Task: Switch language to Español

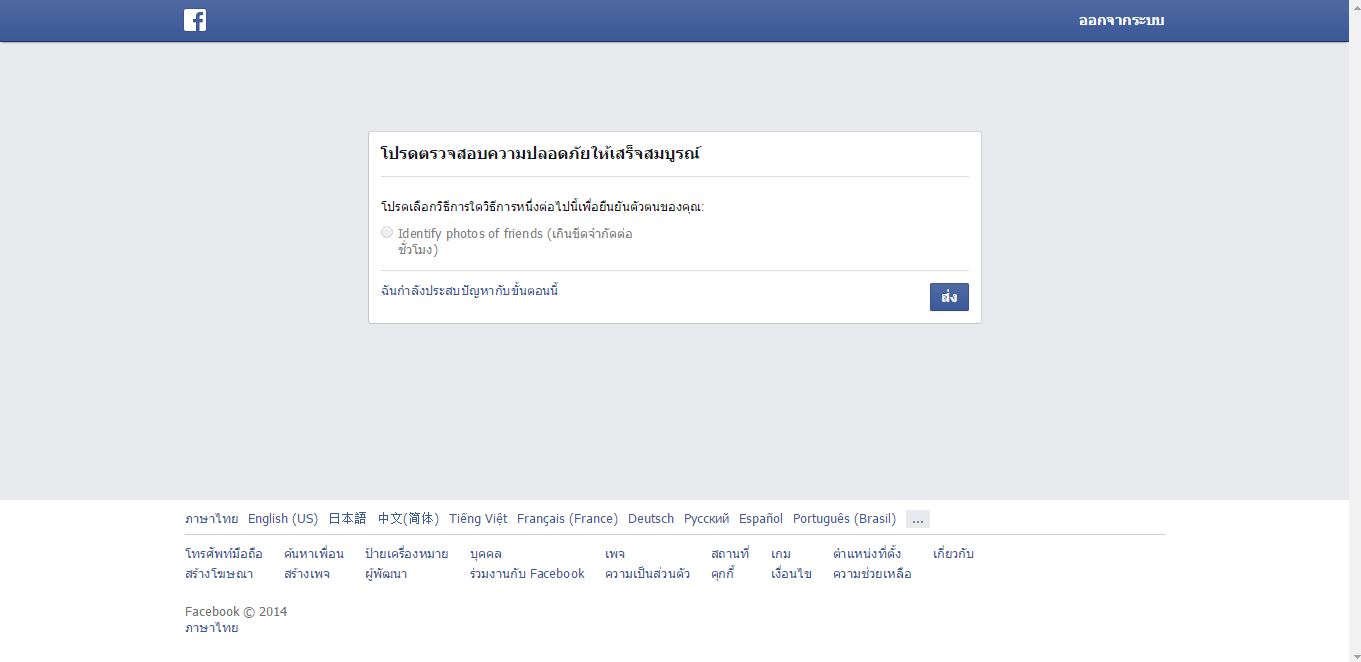Action: [x=761, y=518]
